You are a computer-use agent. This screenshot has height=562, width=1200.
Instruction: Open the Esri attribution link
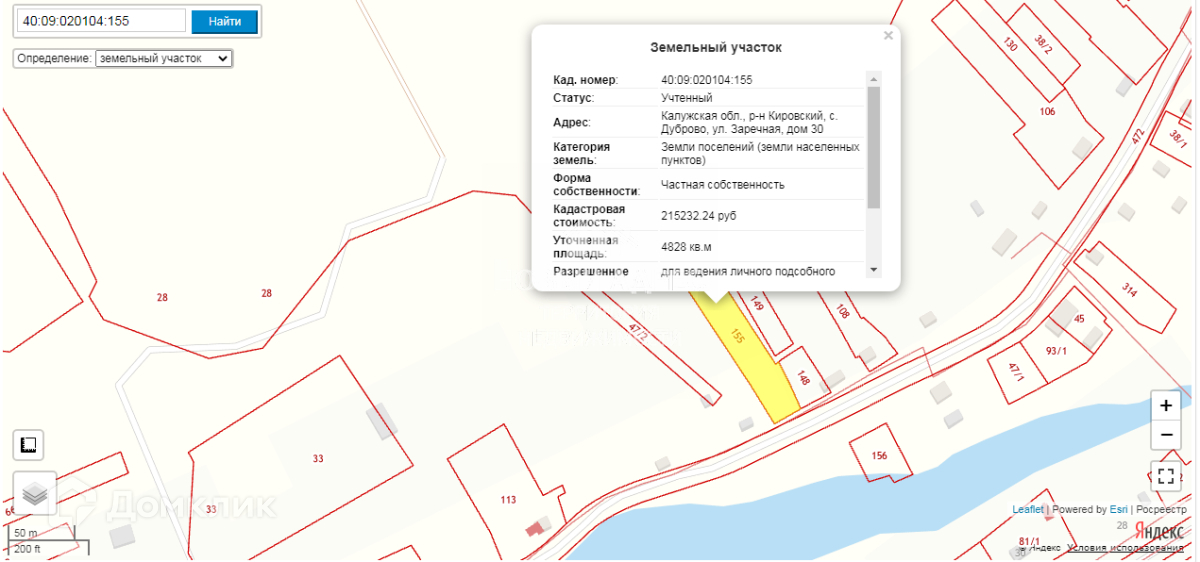1118,509
